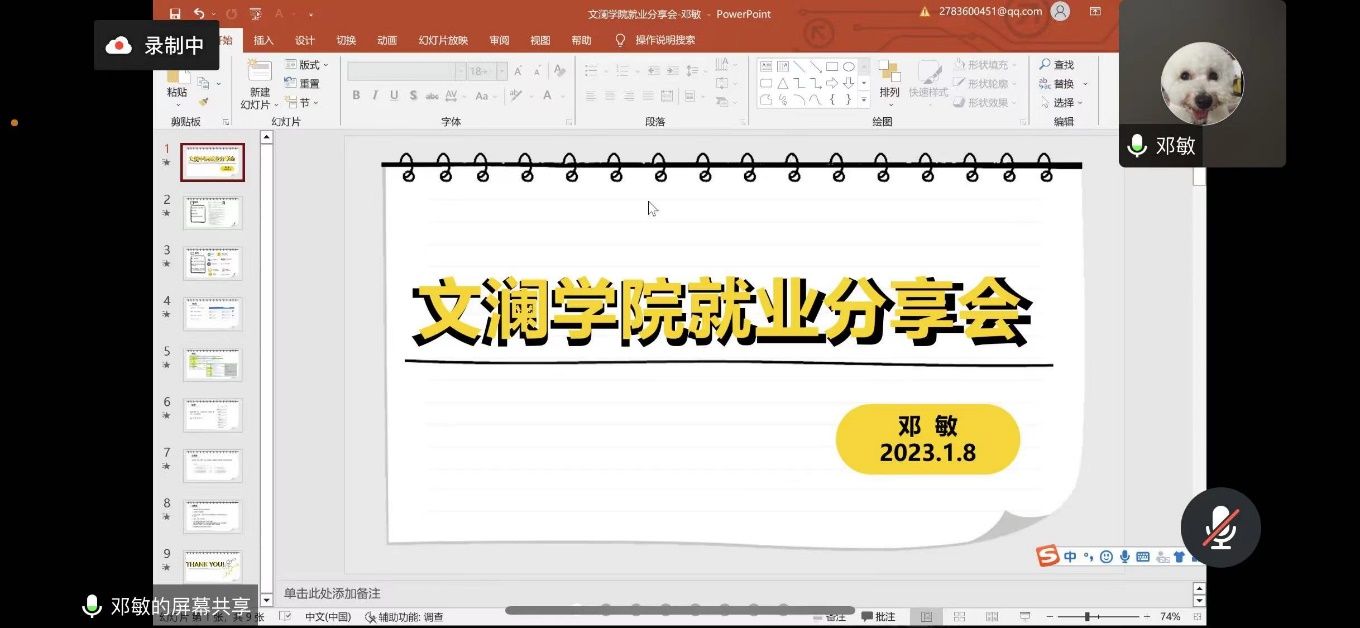The height and width of the screenshot is (628, 1360).
Task: Toggle the Comments (批注) pane
Action: [877, 617]
